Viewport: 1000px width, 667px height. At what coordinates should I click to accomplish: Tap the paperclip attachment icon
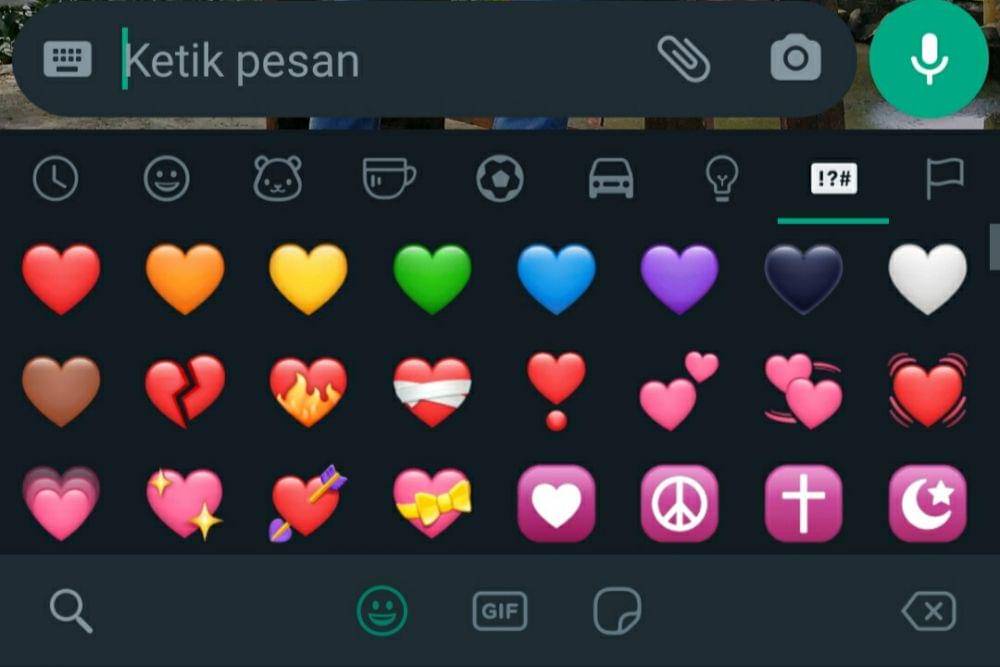coord(684,59)
